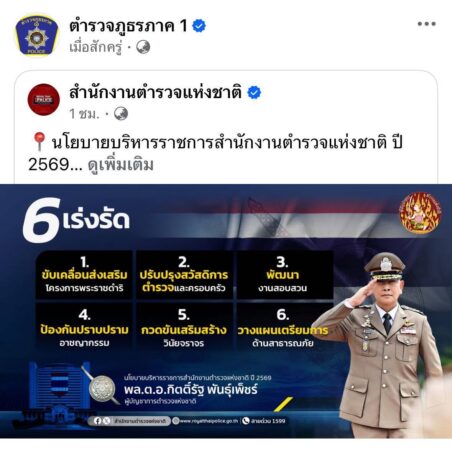
Task: Click verified badge beside สำนักงานตำรวจแห่งชาติ
Action: [x=254, y=93]
